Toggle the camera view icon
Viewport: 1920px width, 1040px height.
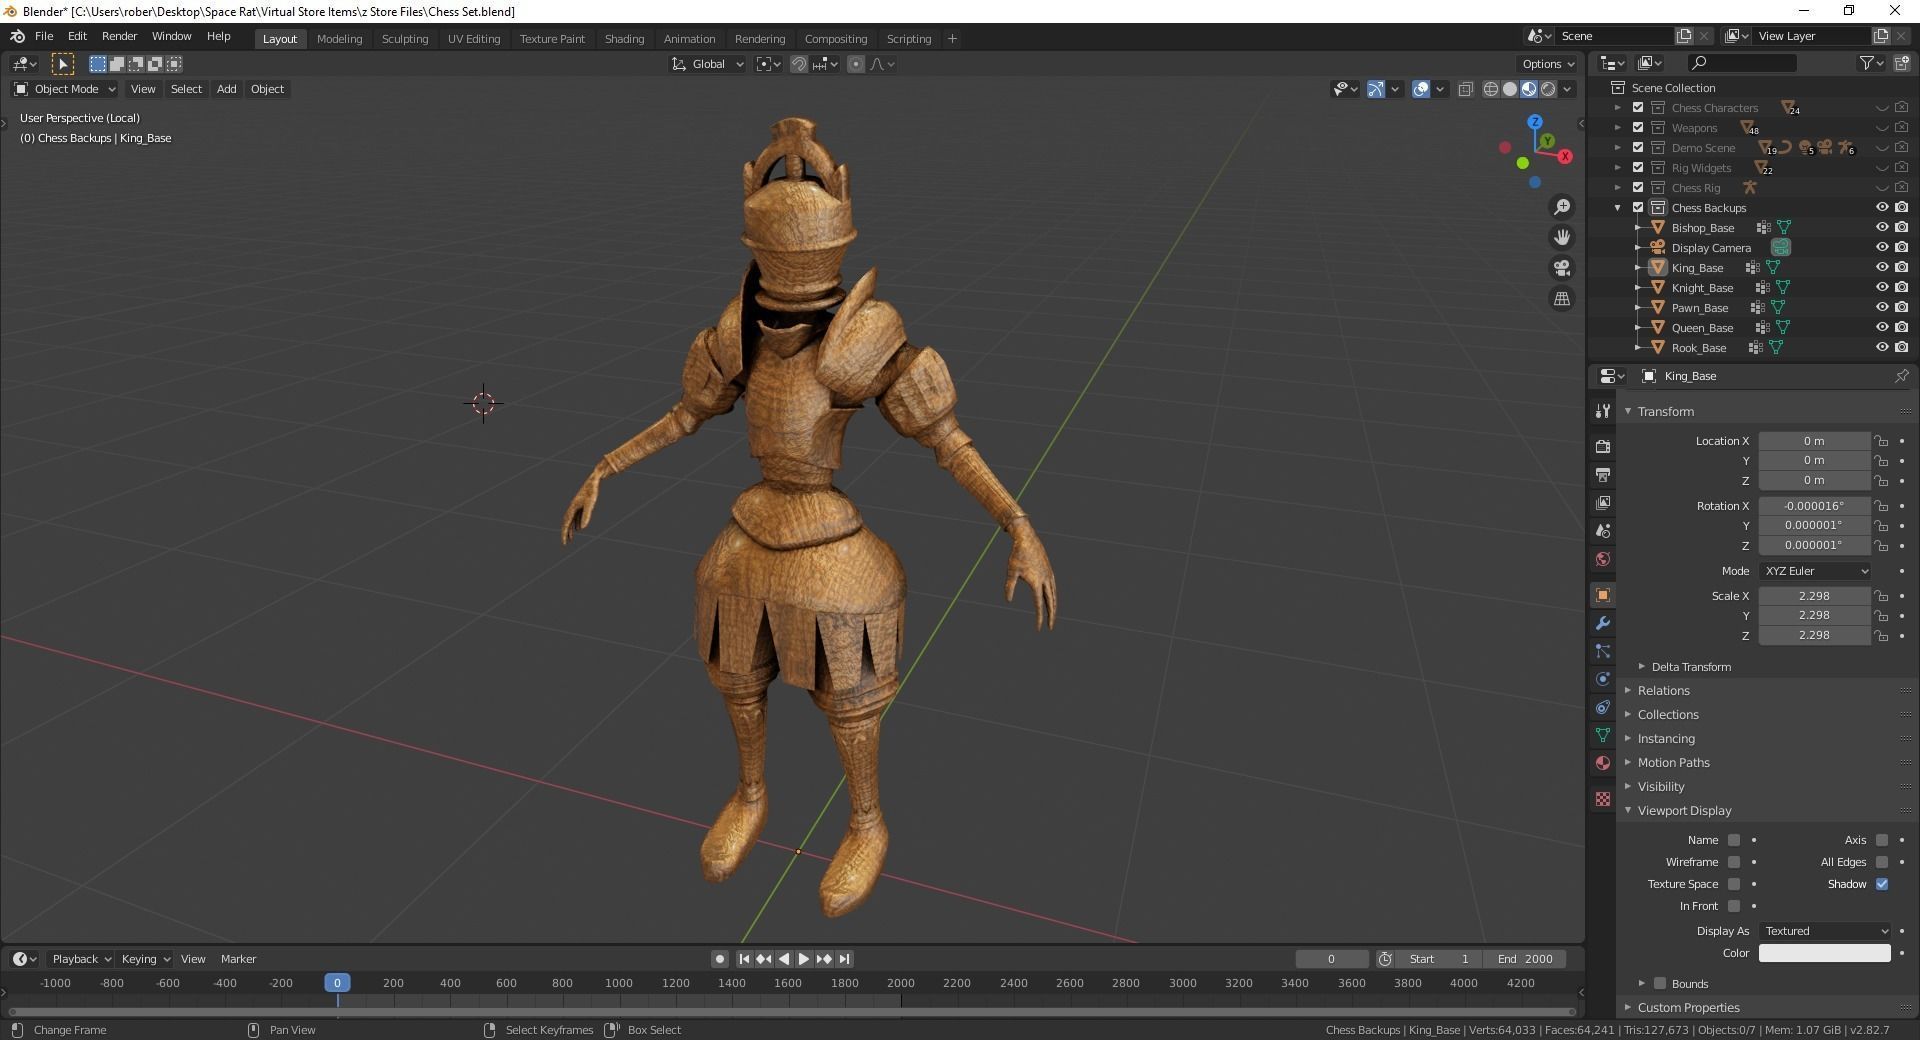1561,268
